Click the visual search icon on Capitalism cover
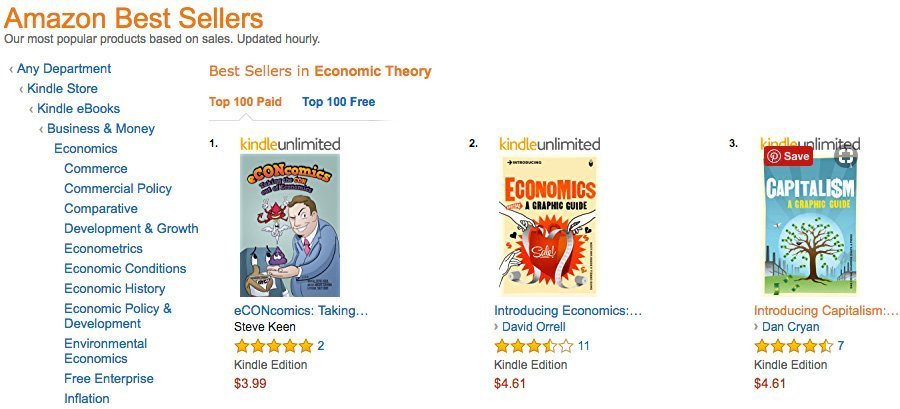 846,156
